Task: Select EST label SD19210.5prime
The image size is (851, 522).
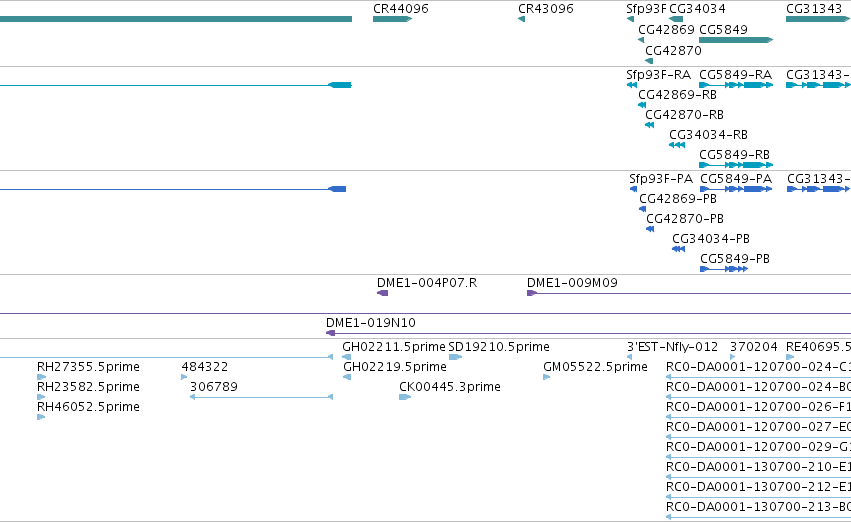Action: pos(499,347)
